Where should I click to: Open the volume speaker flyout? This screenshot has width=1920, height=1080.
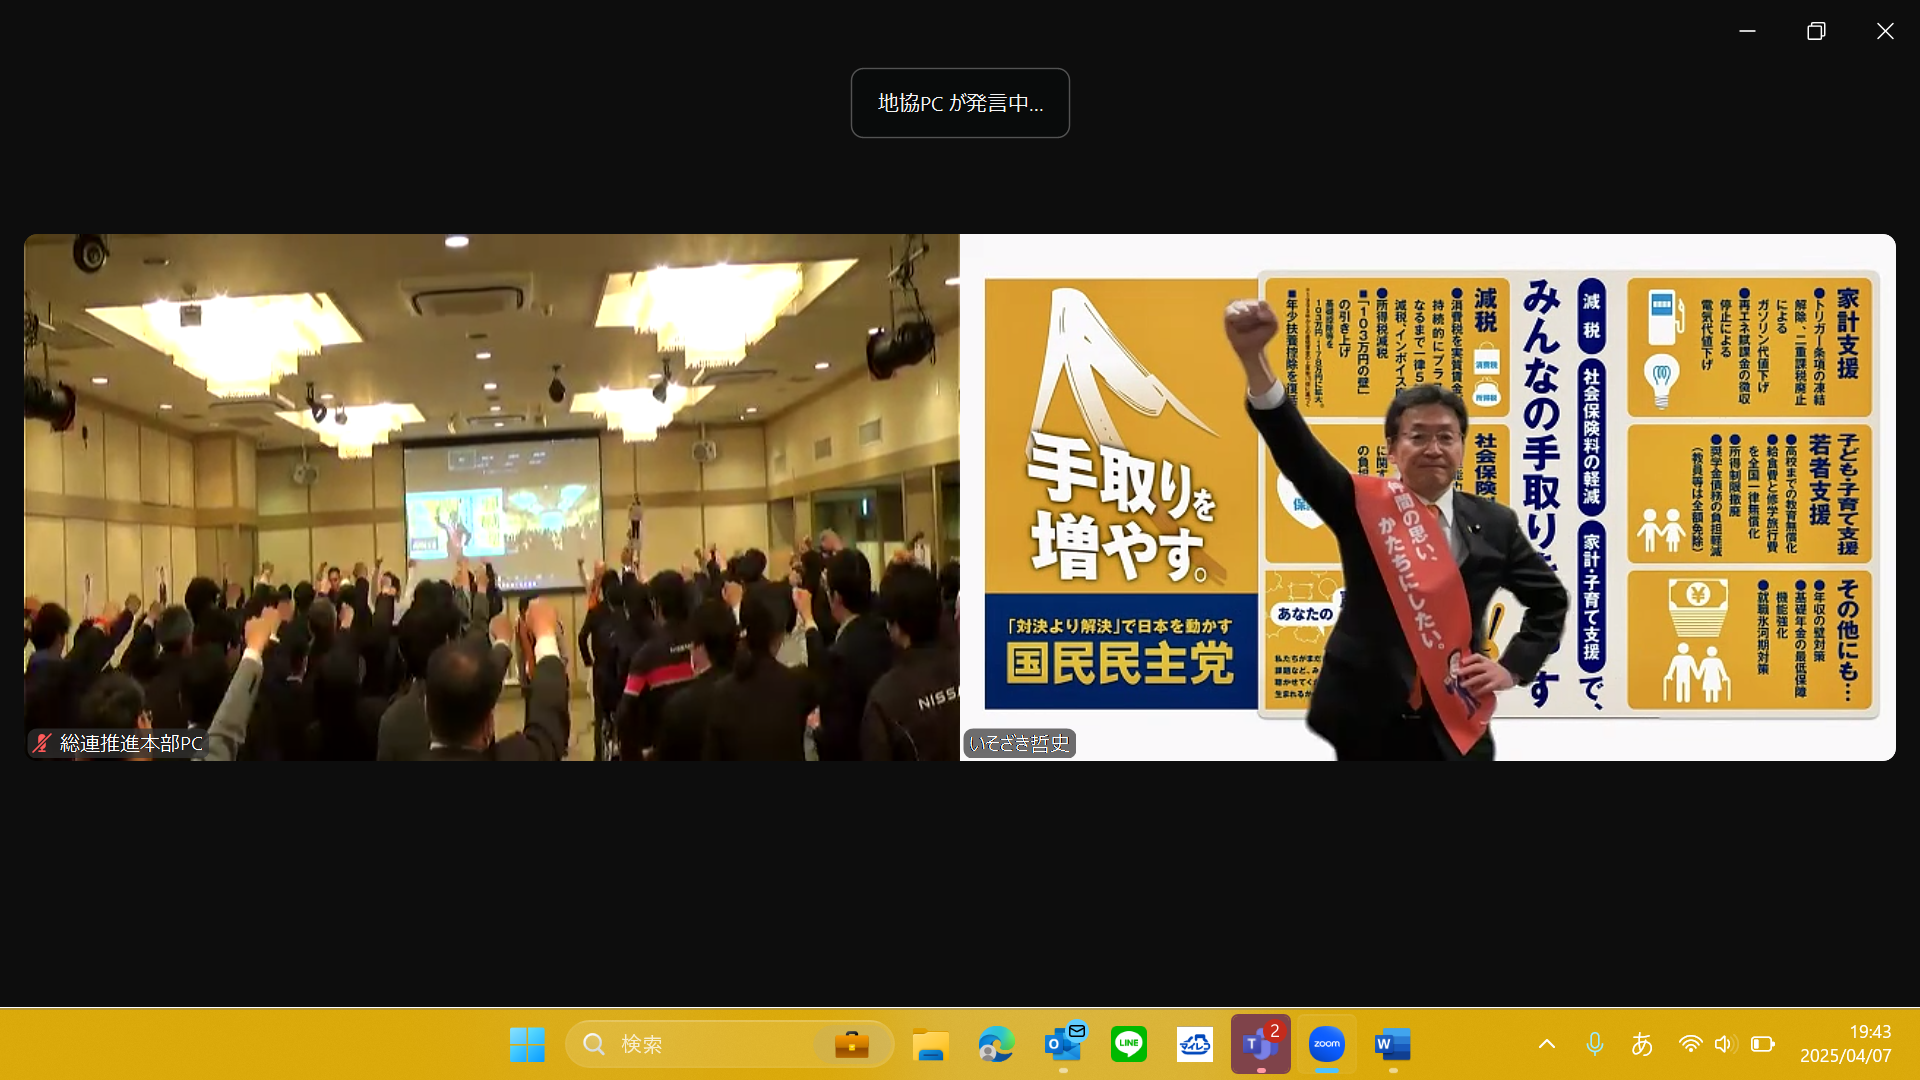[x=1724, y=1044]
